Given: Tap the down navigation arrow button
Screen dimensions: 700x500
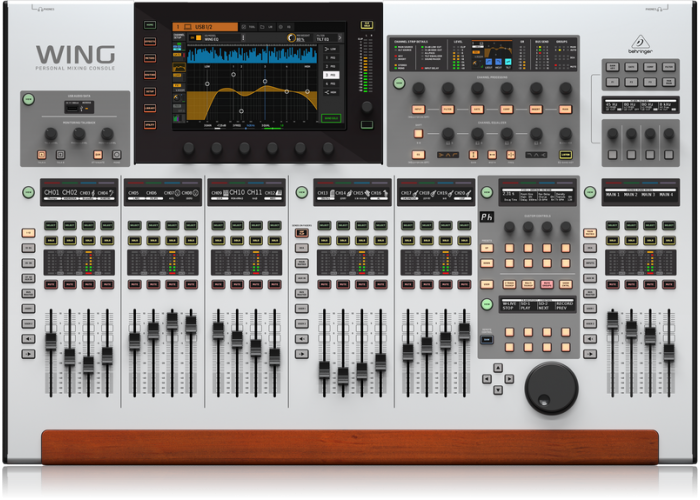Looking at the screenshot, I should point(498,390).
